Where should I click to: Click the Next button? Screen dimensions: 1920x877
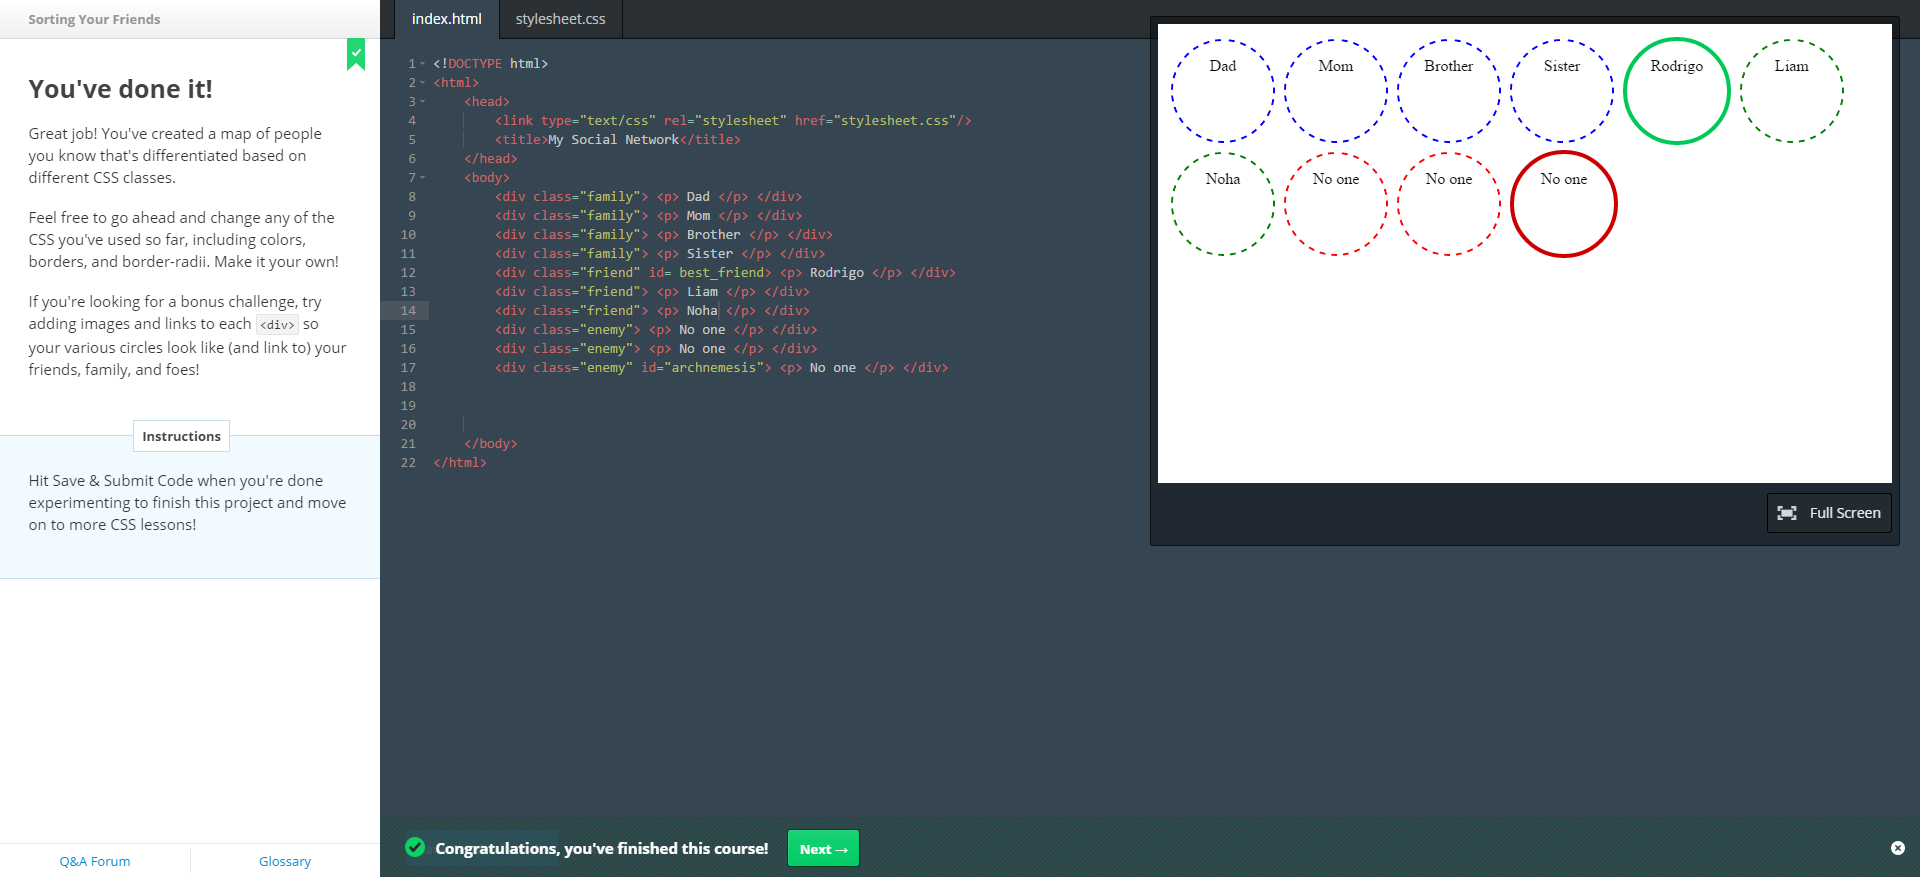click(x=823, y=849)
